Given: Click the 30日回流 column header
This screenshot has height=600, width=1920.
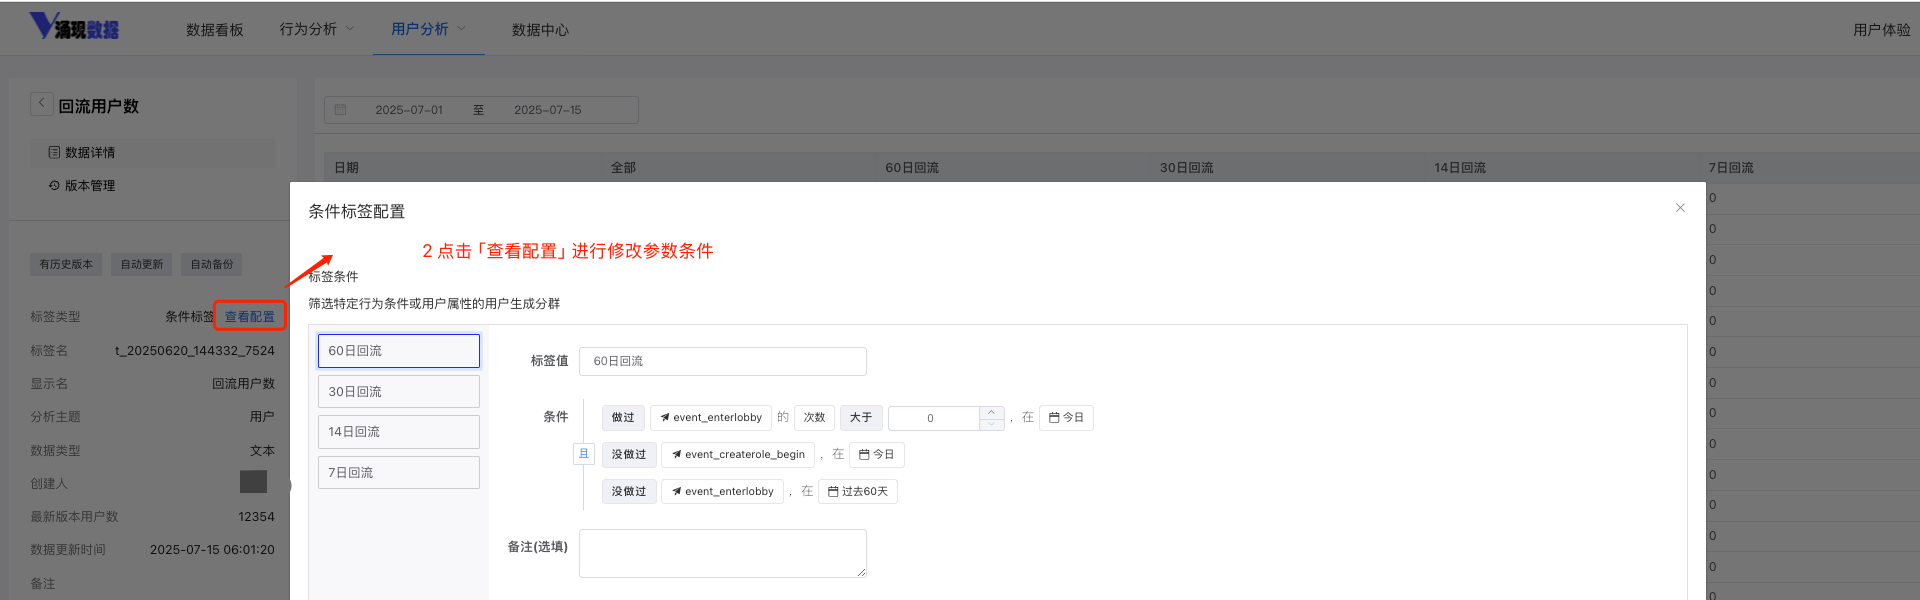Looking at the screenshot, I should pyautogui.click(x=1186, y=168).
